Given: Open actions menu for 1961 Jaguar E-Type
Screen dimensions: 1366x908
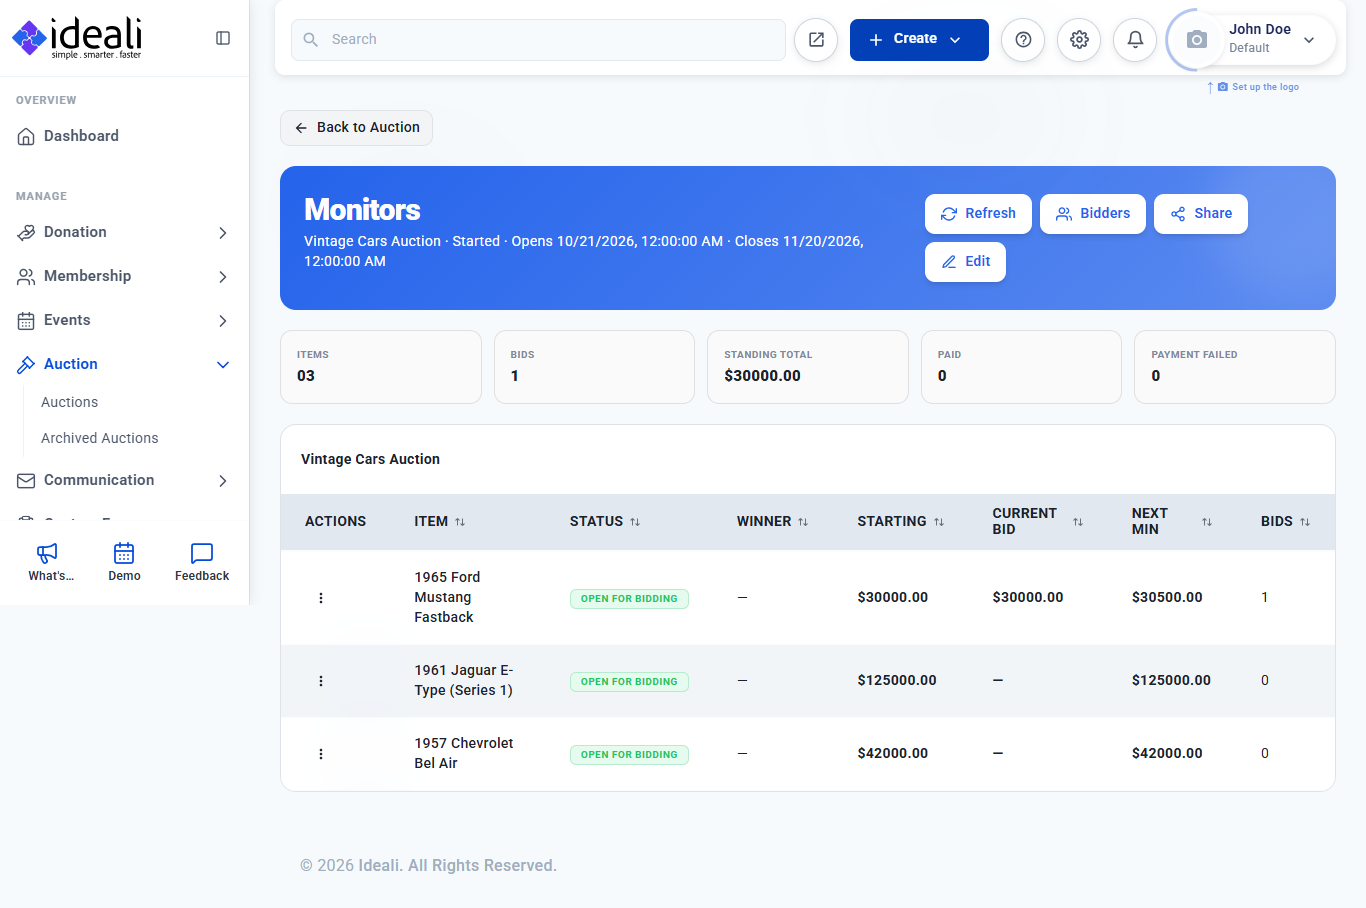Looking at the screenshot, I should [x=321, y=681].
